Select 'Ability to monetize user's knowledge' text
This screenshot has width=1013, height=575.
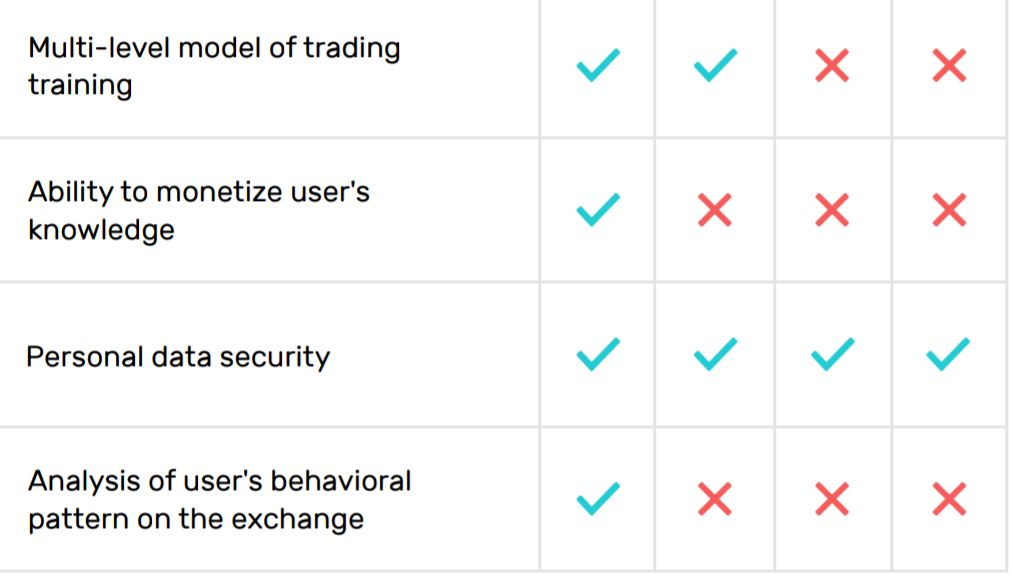[x=199, y=211]
